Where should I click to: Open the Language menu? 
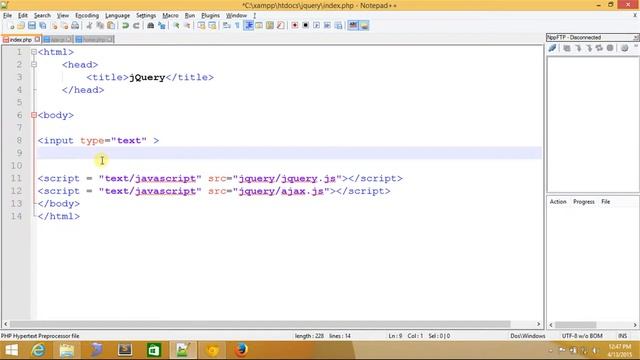(x=117, y=16)
